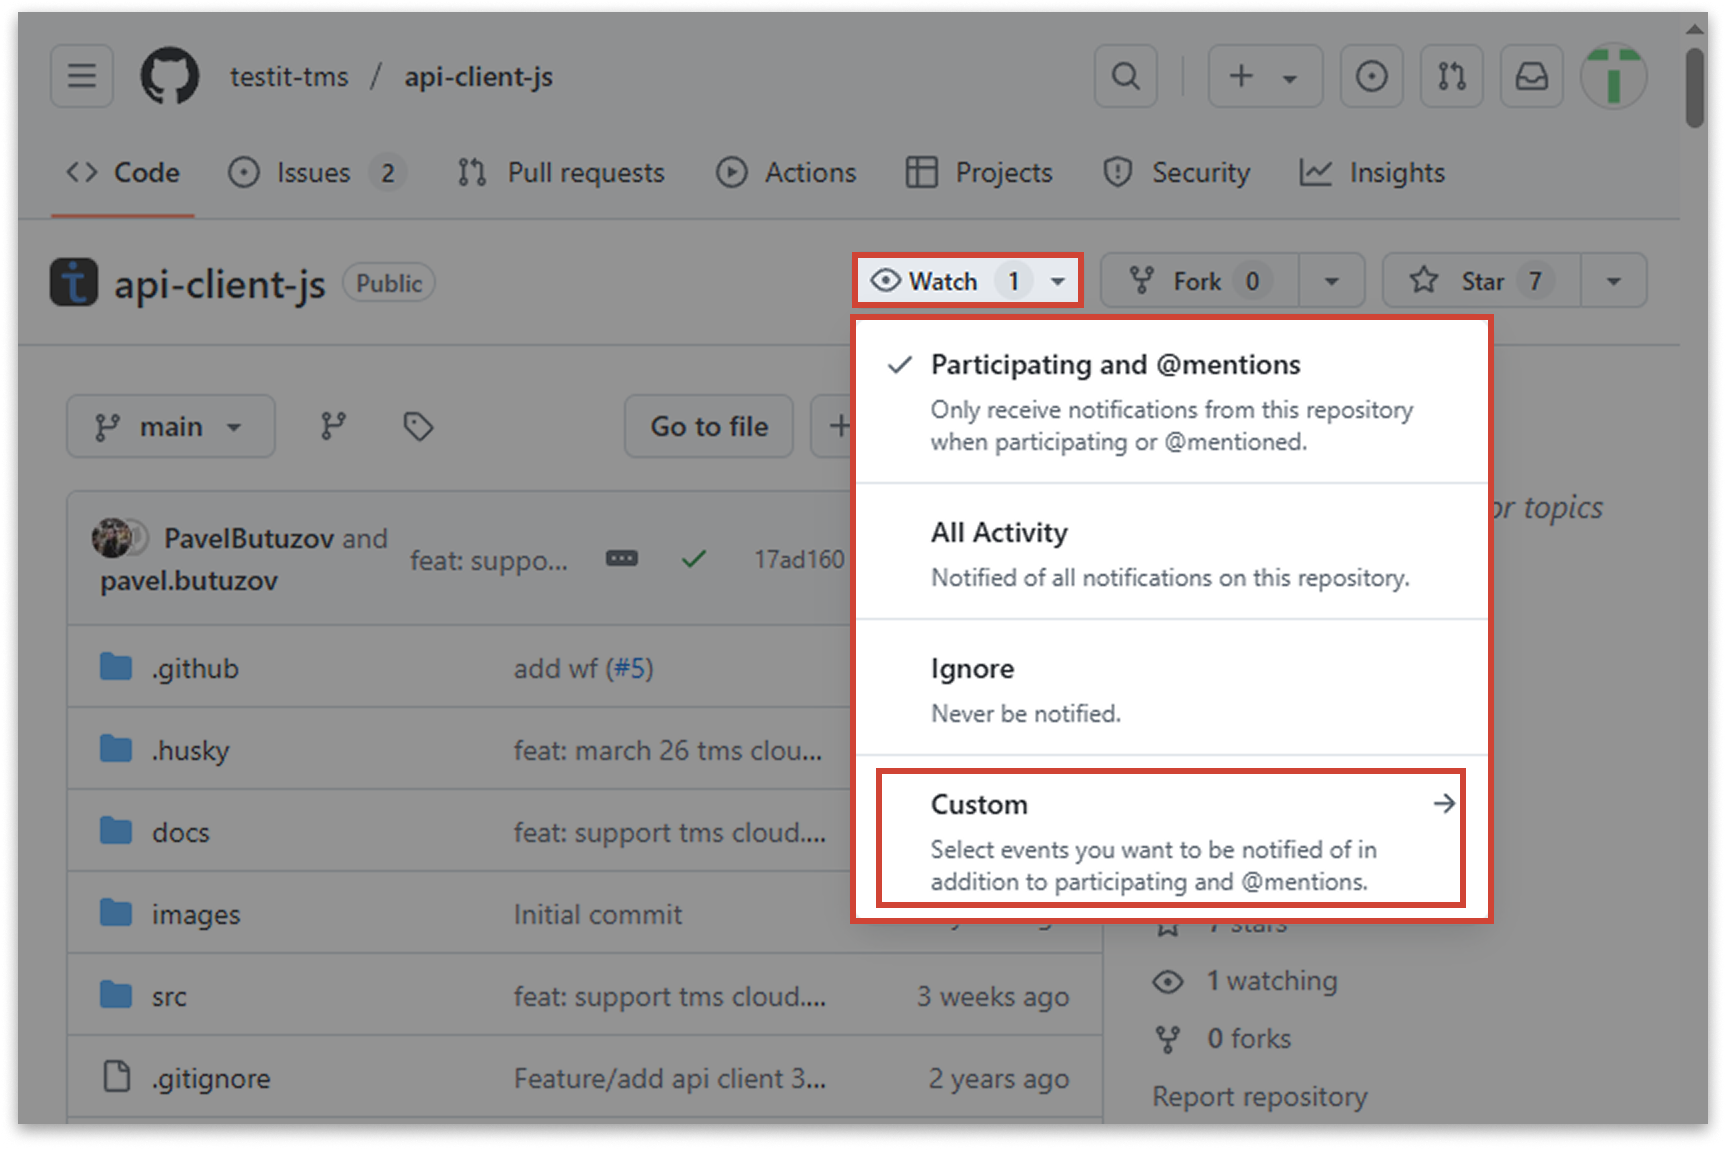Screen dimensions: 1726x1150
Task: Open docs 'feat: support tms cloud' commit
Action: (x=670, y=832)
